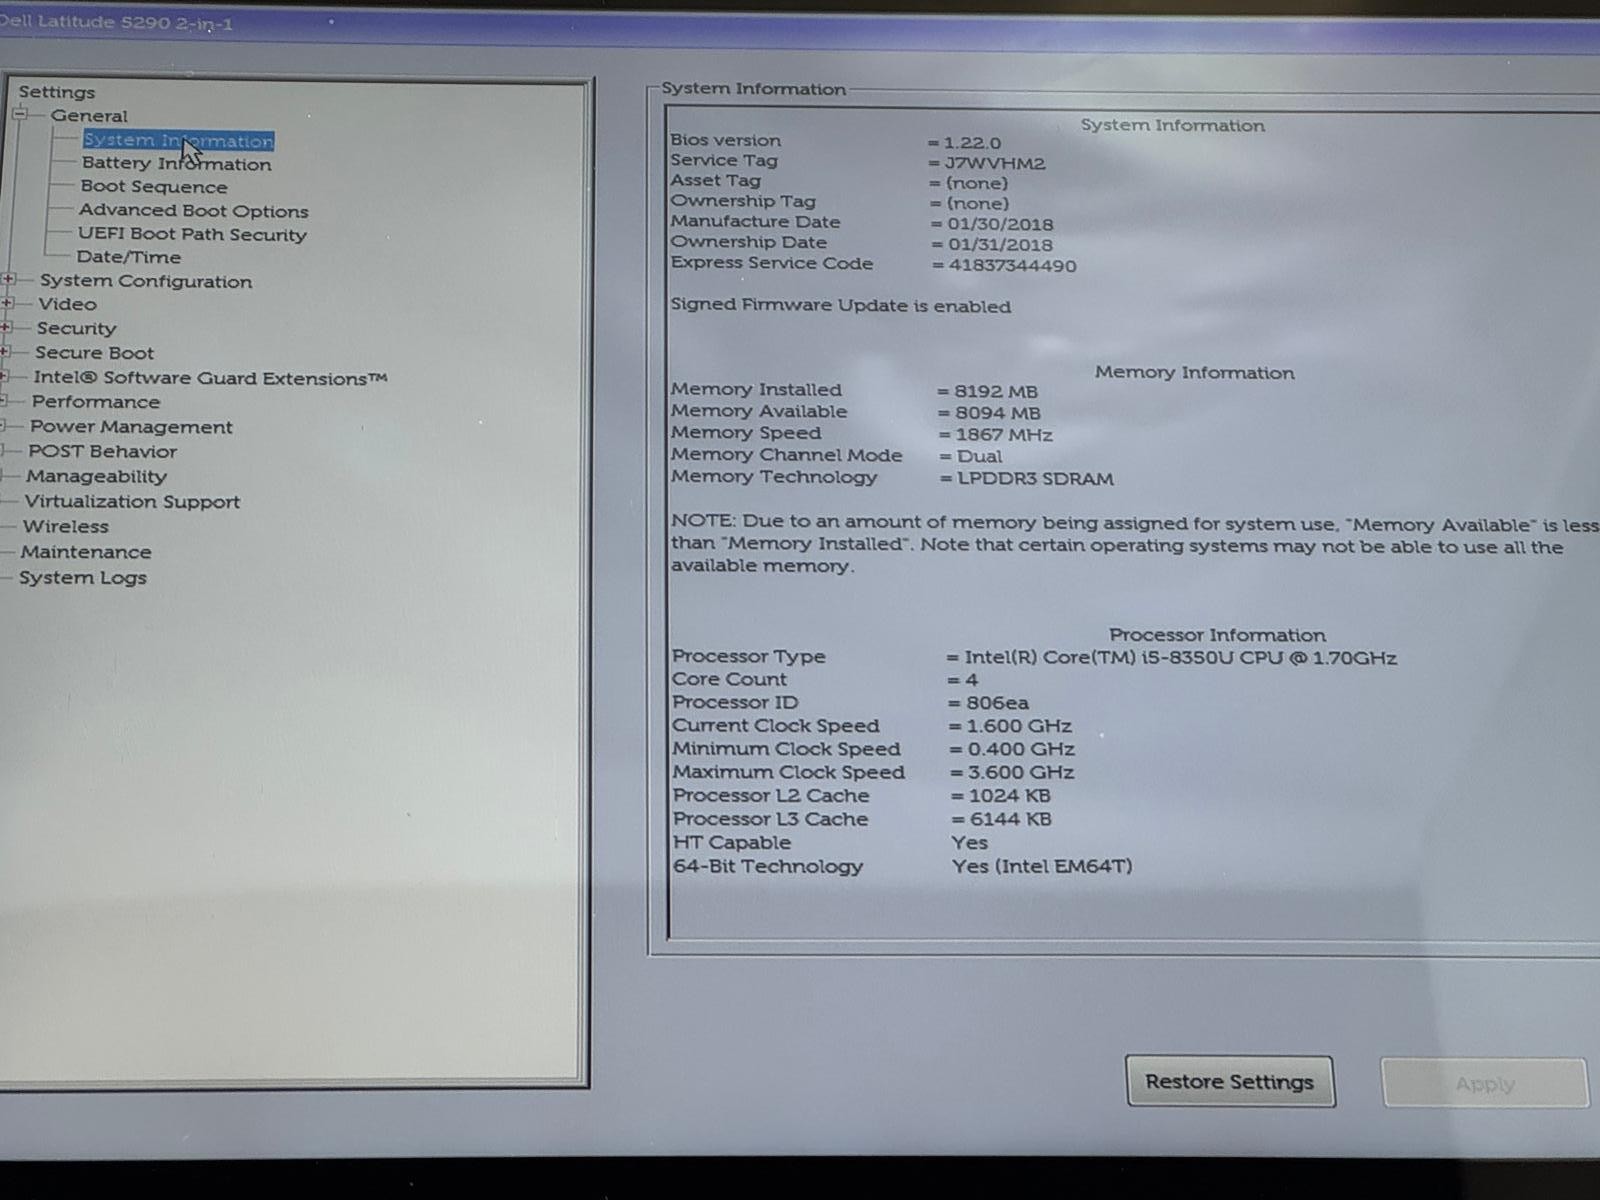Expand the Video settings node

(x=8, y=303)
